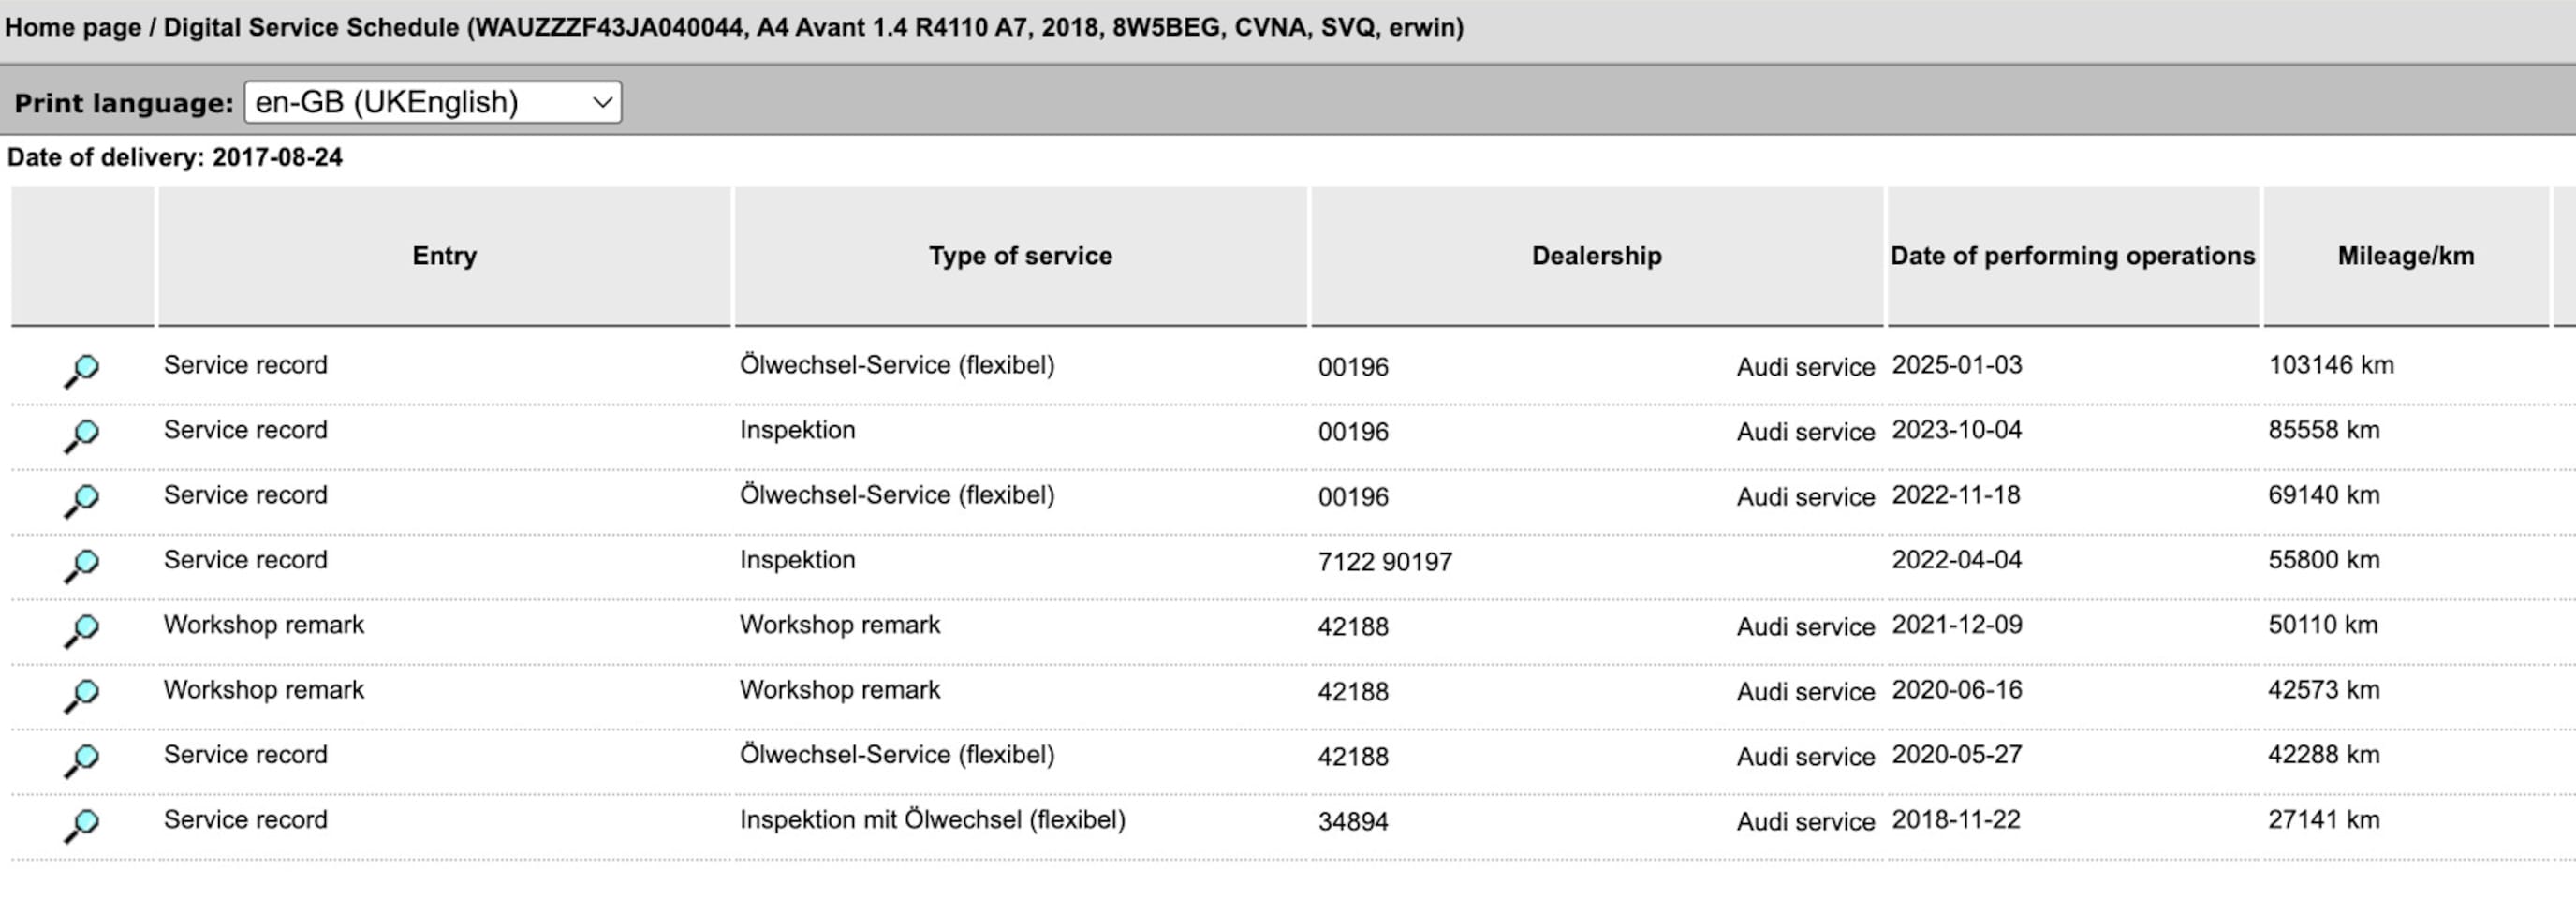Click the Digital Service Schedule breadcrumb
2576x899 pixels.
click(x=310, y=27)
